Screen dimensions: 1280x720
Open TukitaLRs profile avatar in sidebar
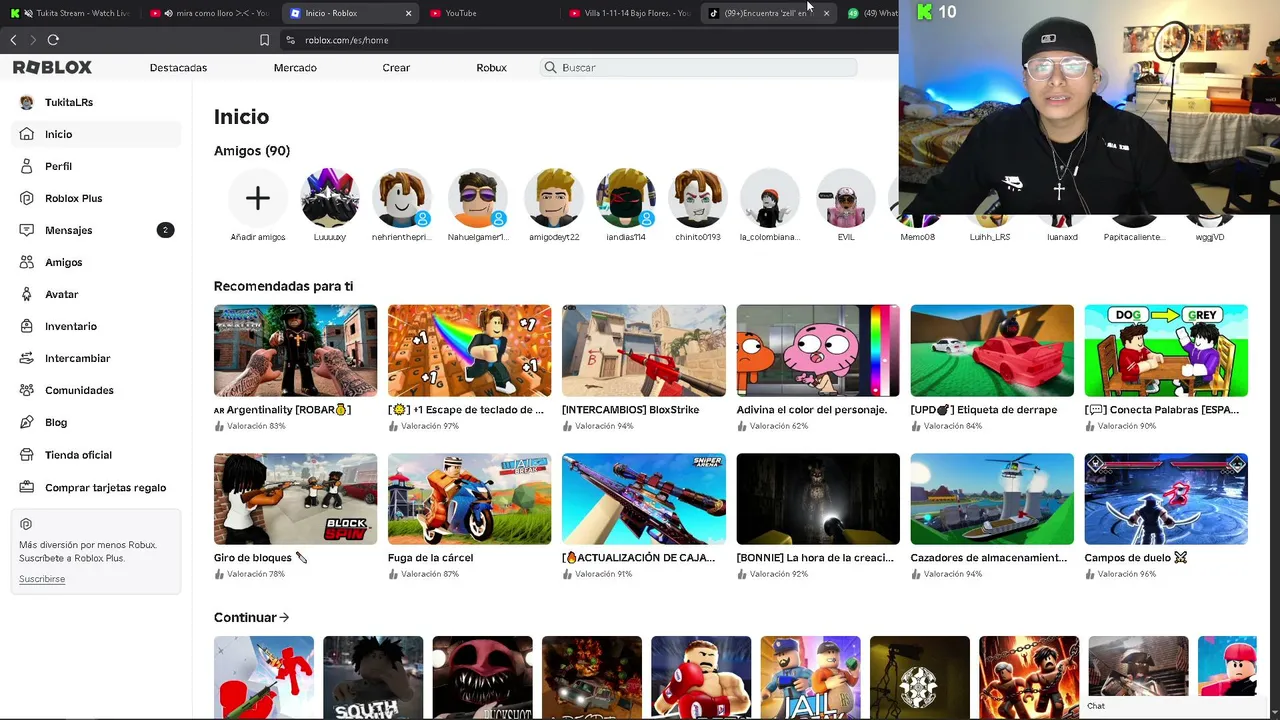[x=26, y=102]
